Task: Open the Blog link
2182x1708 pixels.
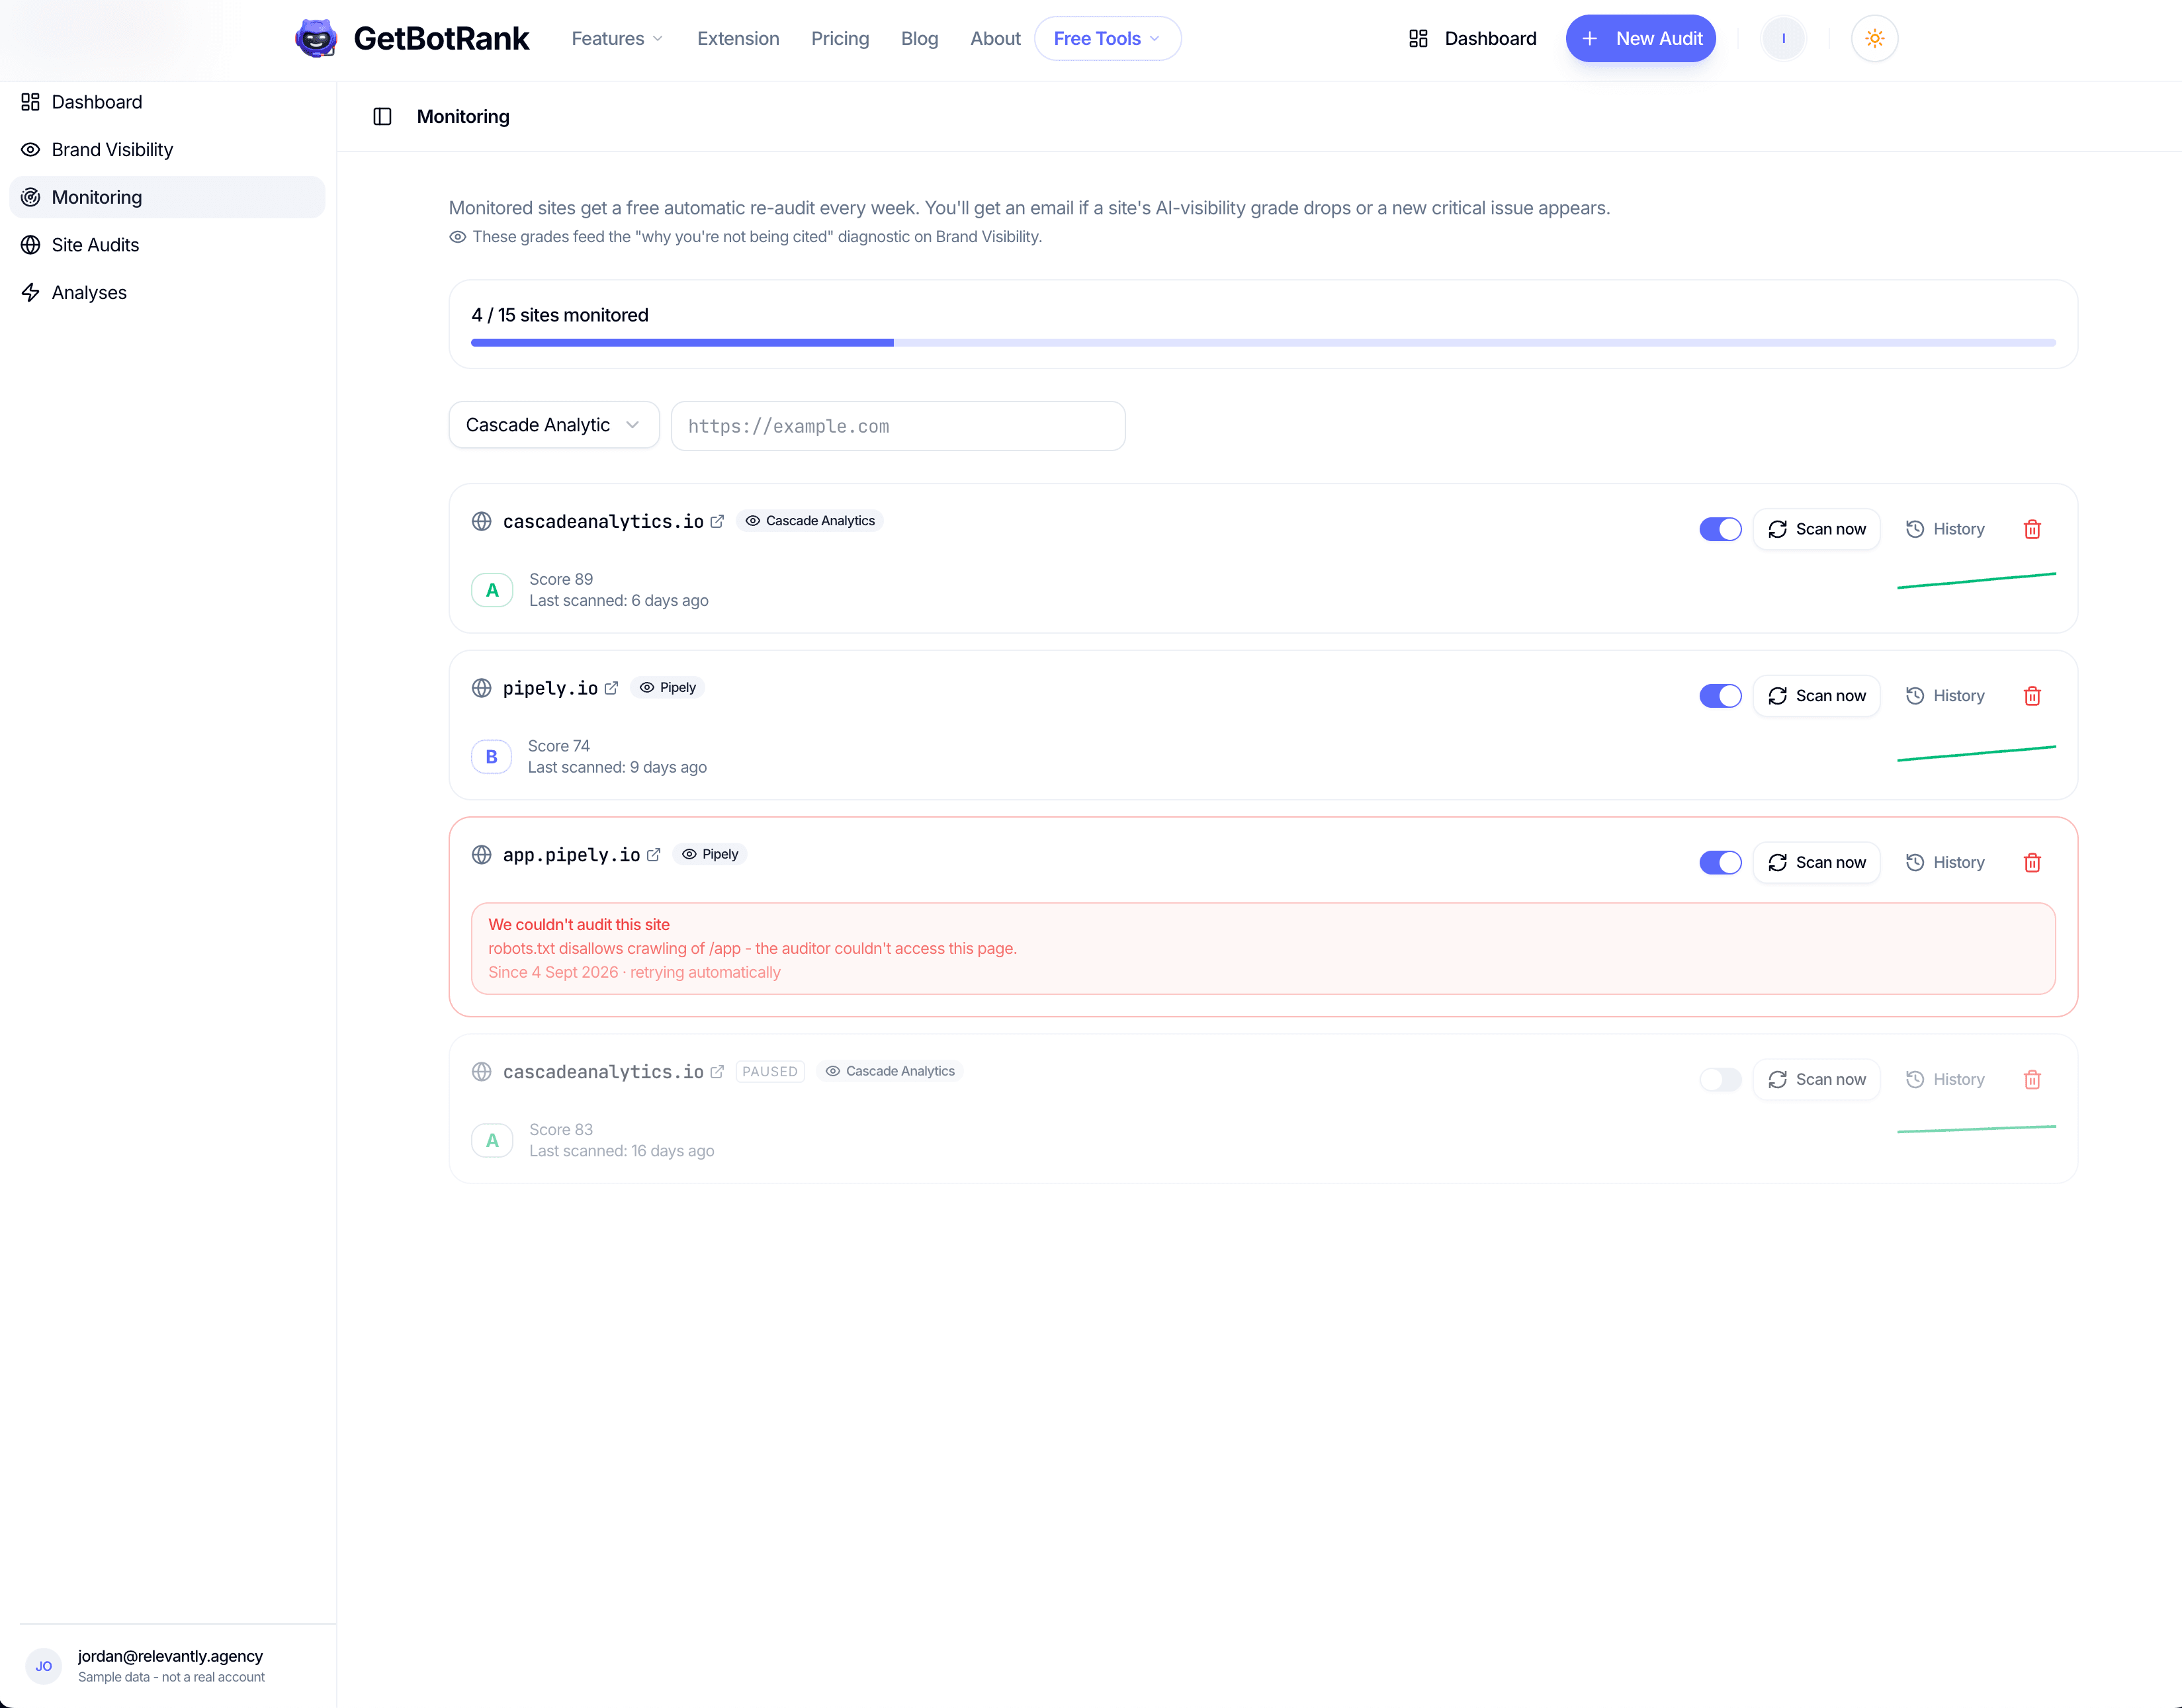Action: coord(919,39)
